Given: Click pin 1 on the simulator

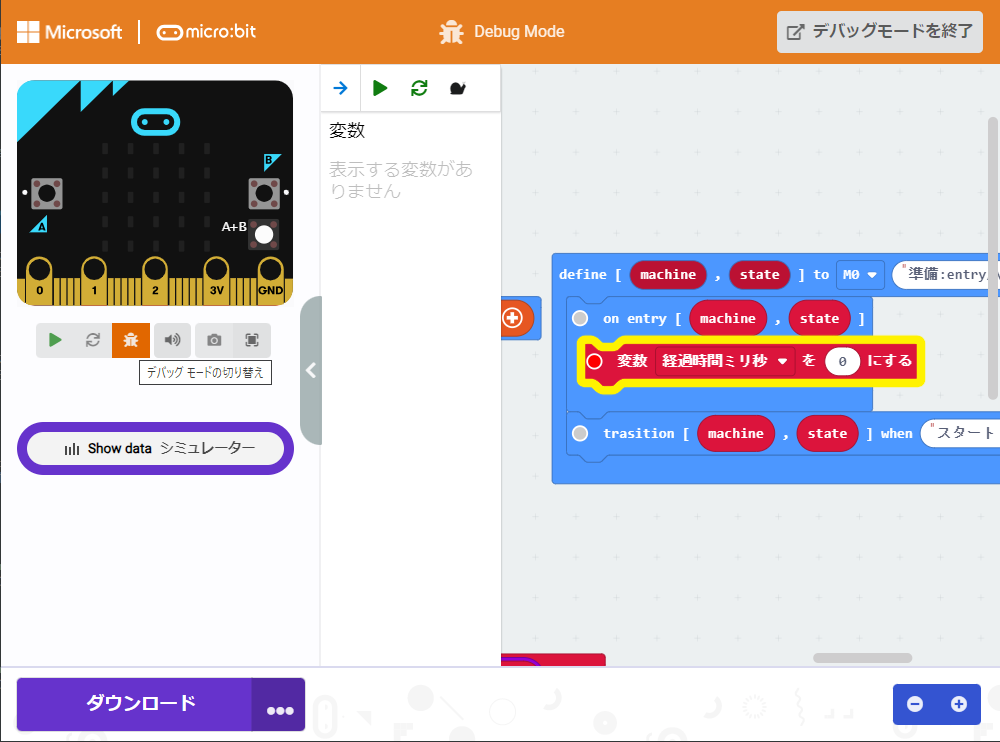Looking at the screenshot, I should [x=94, y=281].
